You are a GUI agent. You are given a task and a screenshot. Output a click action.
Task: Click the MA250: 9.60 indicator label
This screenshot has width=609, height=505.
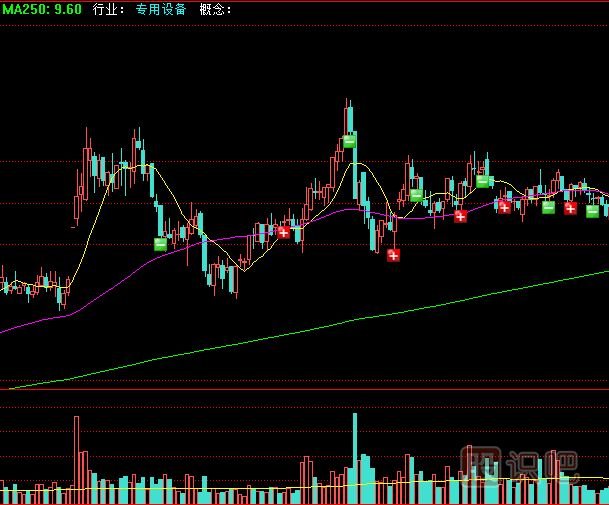pos(41,9)
